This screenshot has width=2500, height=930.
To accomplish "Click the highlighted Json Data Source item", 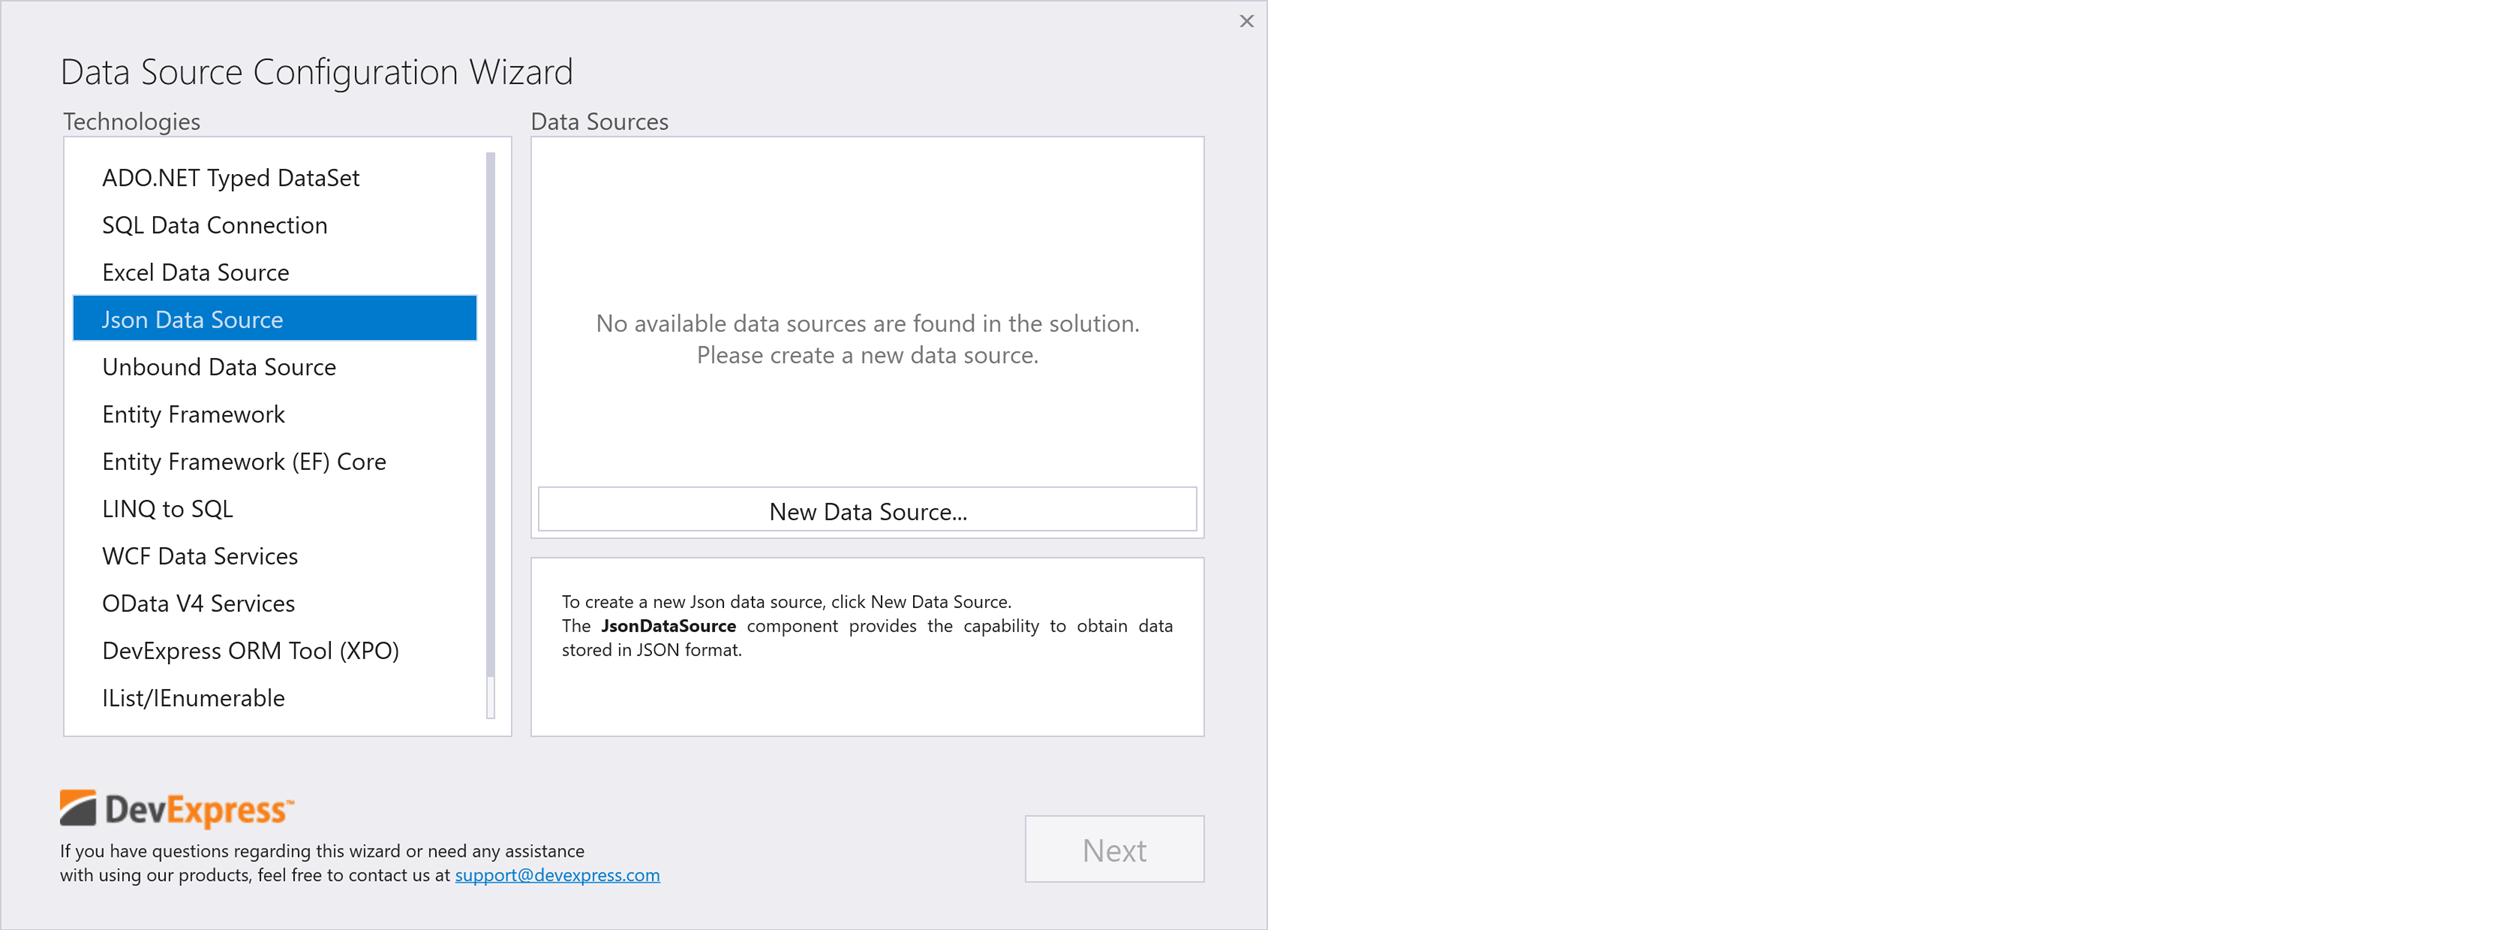I will point(274,318).
